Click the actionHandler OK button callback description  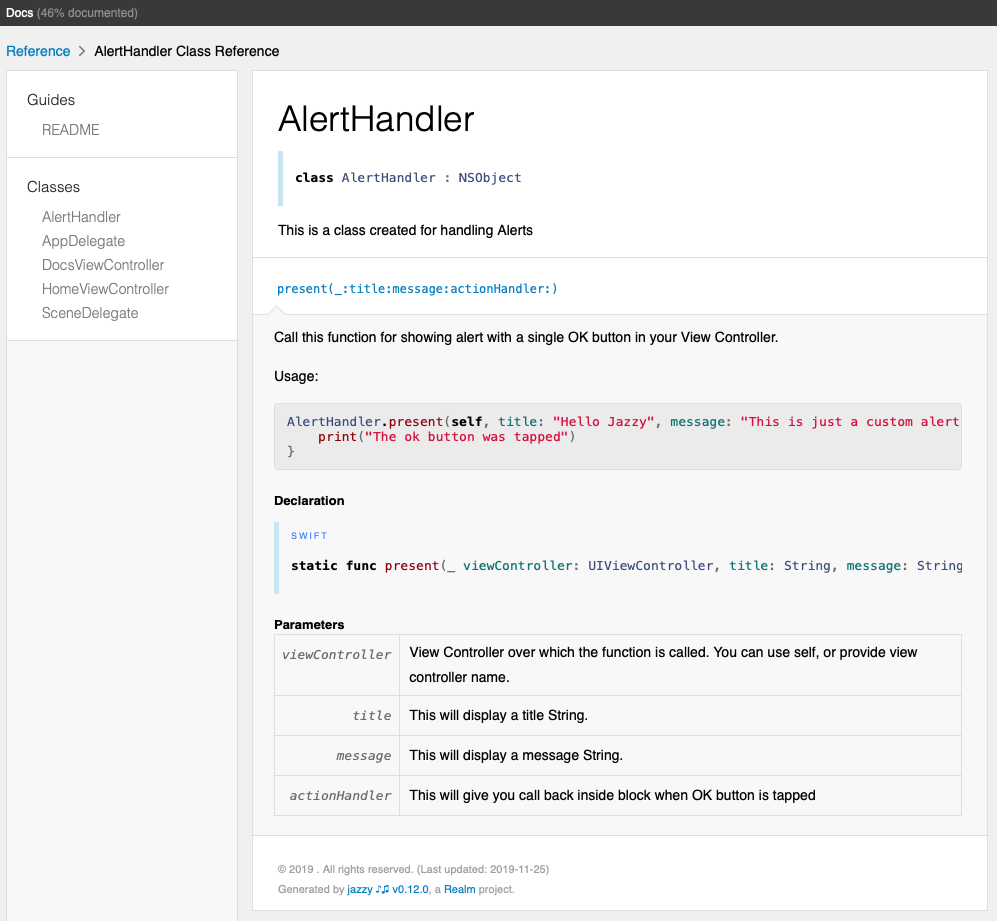click(x=612, y=796)
